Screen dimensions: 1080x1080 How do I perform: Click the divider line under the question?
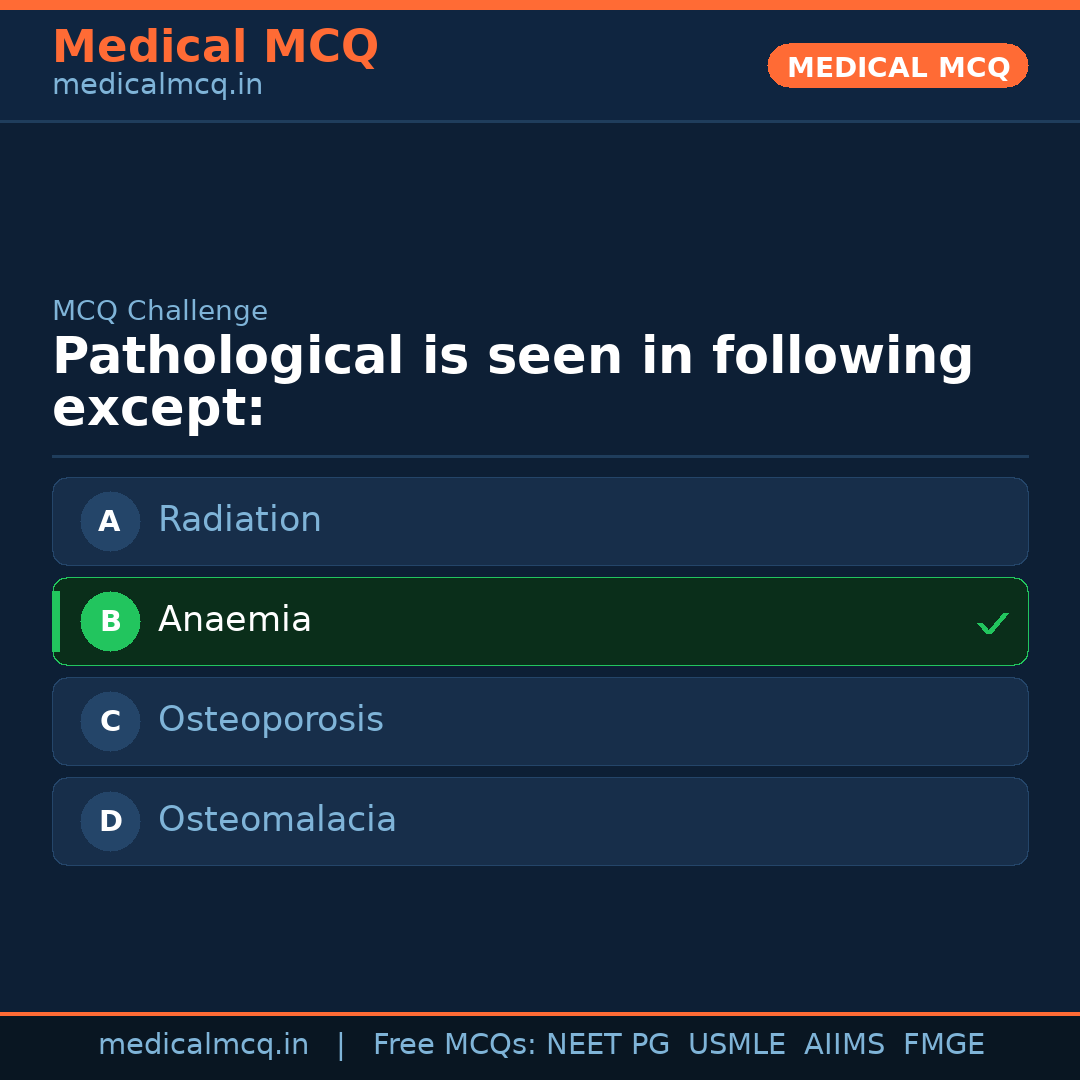tap(540, 457)
